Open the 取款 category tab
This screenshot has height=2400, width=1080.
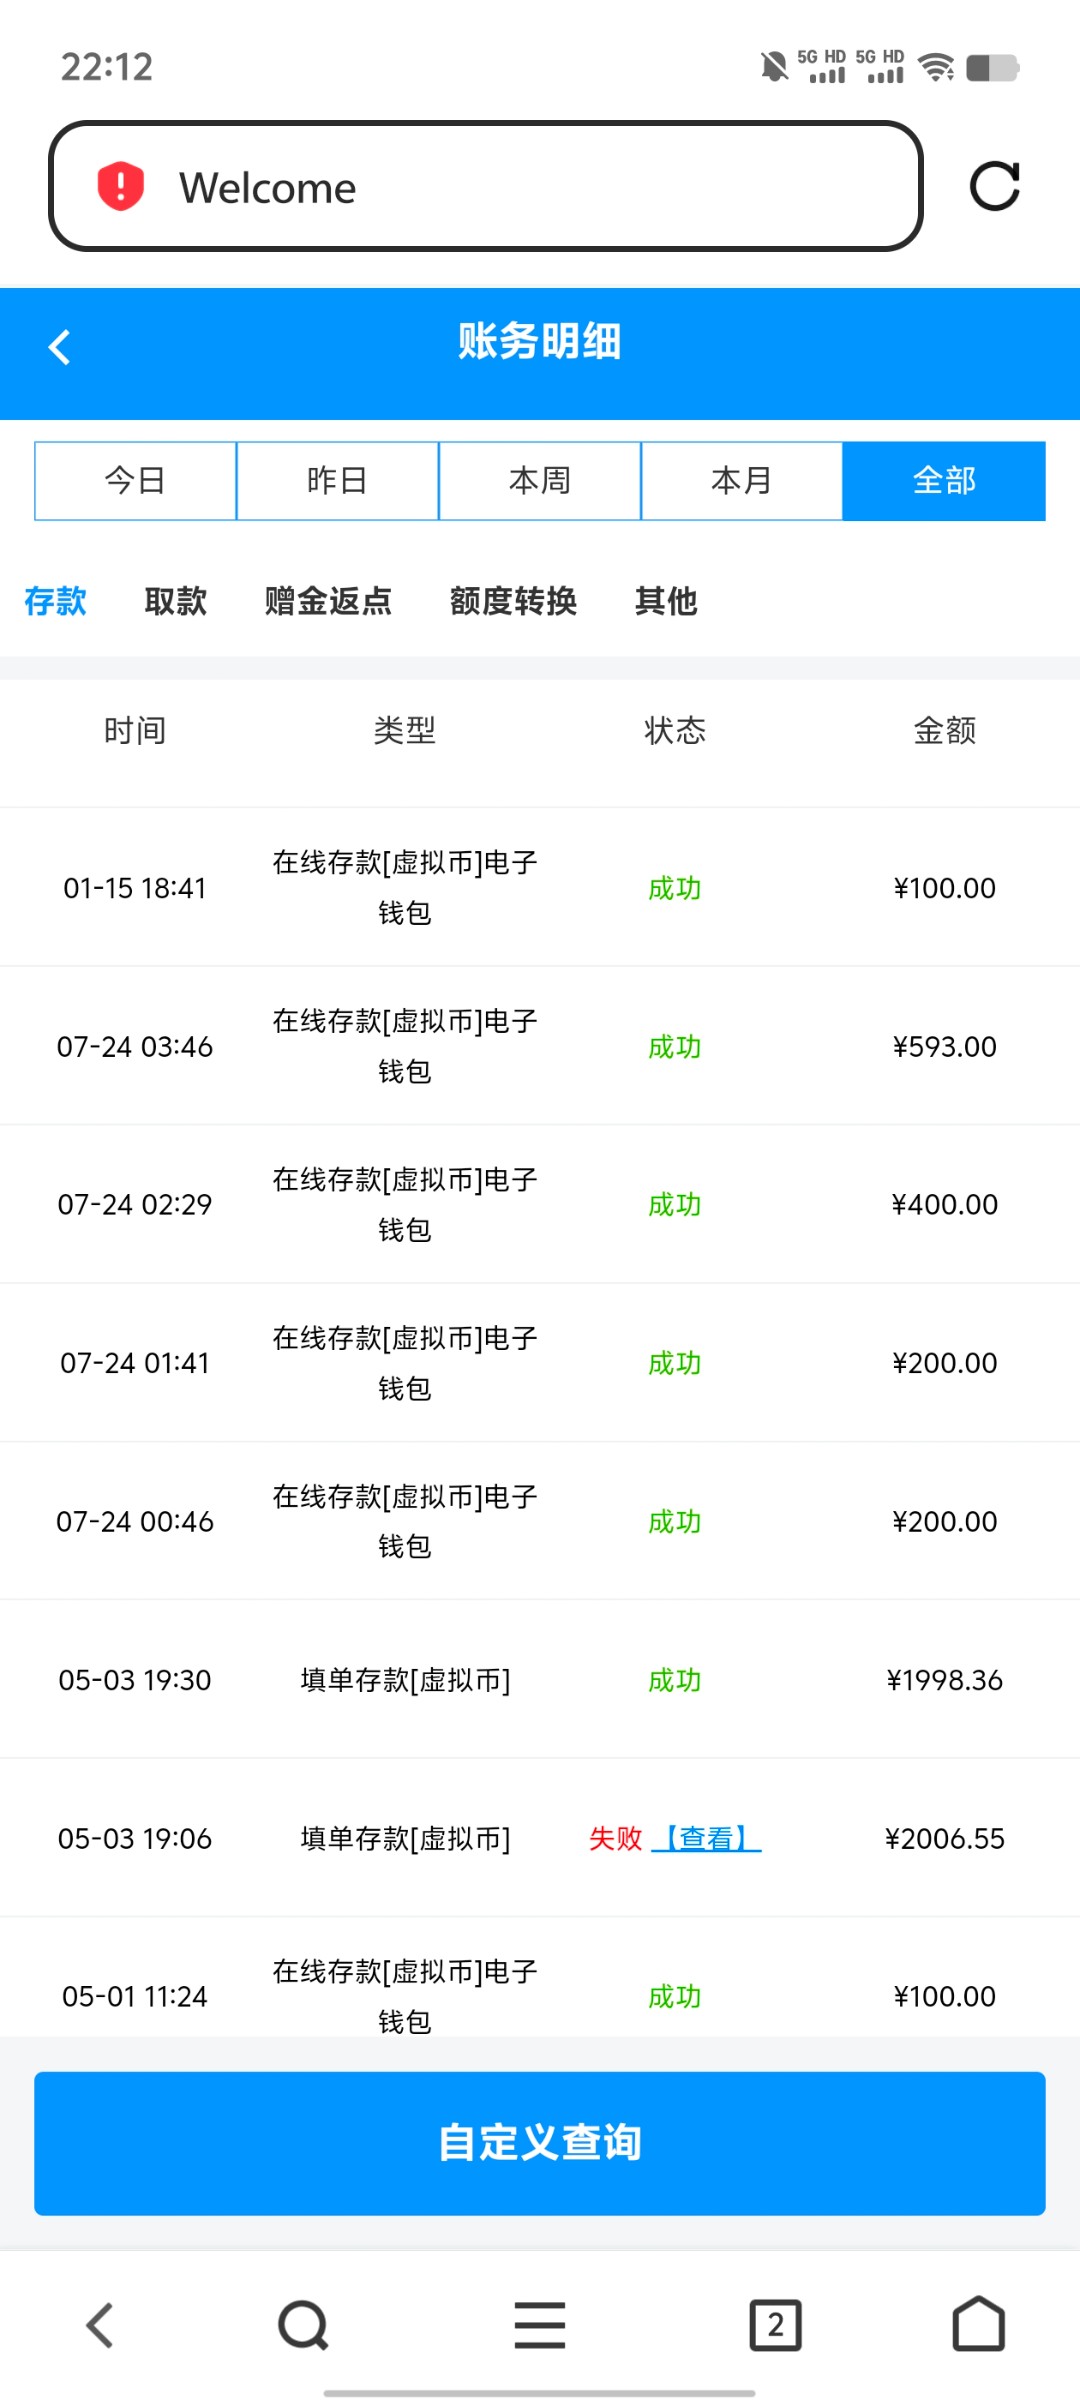tap(176, 601)
